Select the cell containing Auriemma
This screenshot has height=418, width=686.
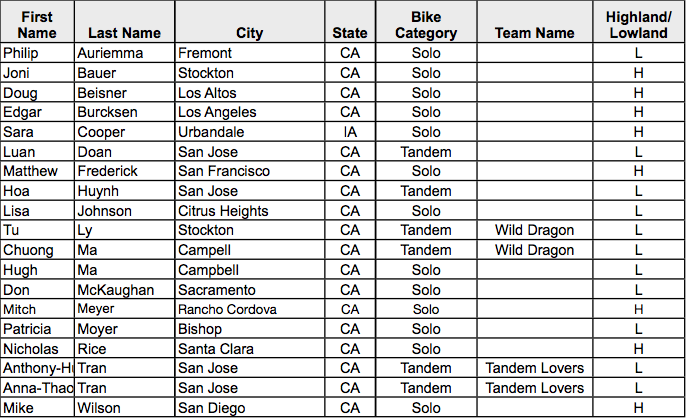[x=124, y=53]
